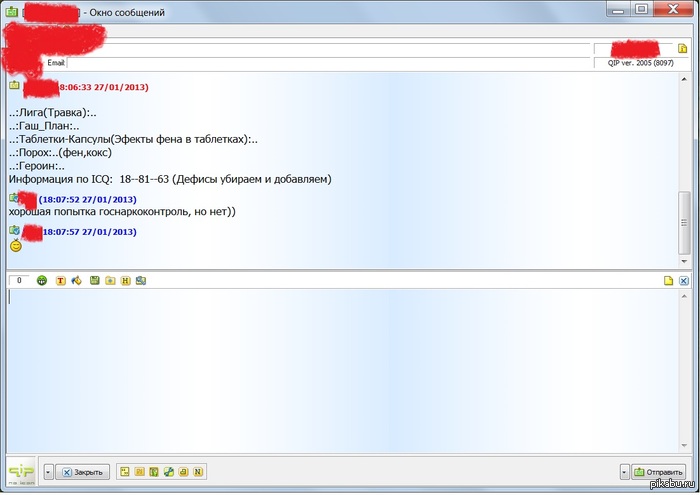This screenshot has width=700, height=495.
Task: Click the smiley emoticon in the last message
Action: [x=16, y=246]
